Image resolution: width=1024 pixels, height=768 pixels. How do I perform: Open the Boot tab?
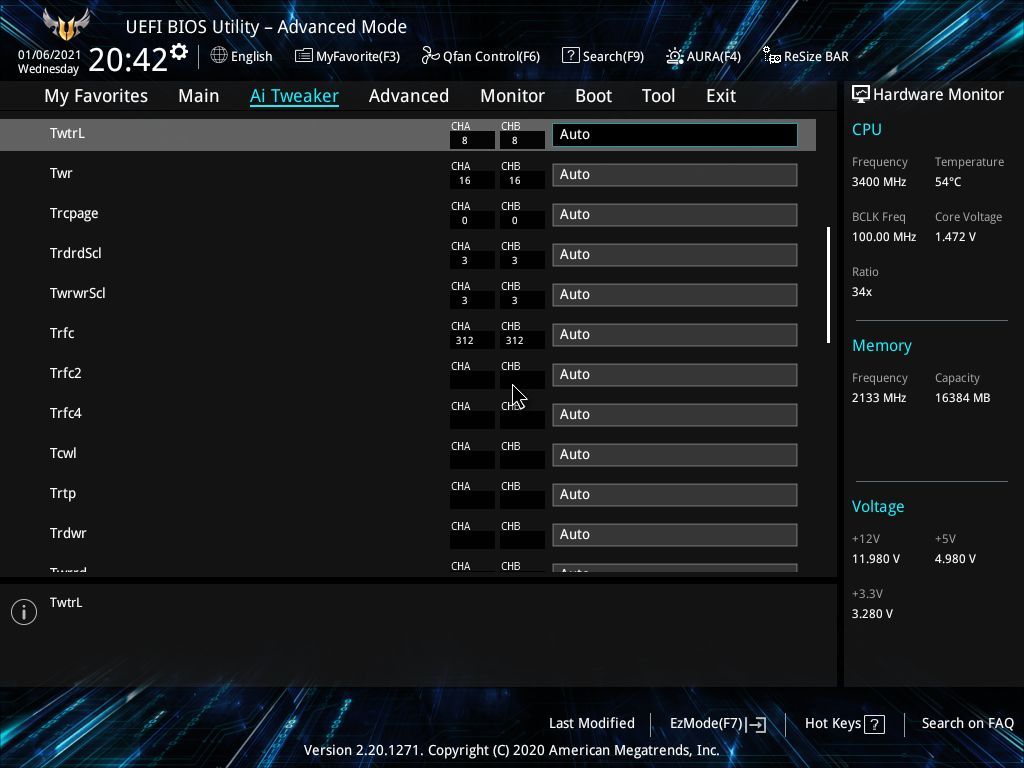click(x=593, y=96)
